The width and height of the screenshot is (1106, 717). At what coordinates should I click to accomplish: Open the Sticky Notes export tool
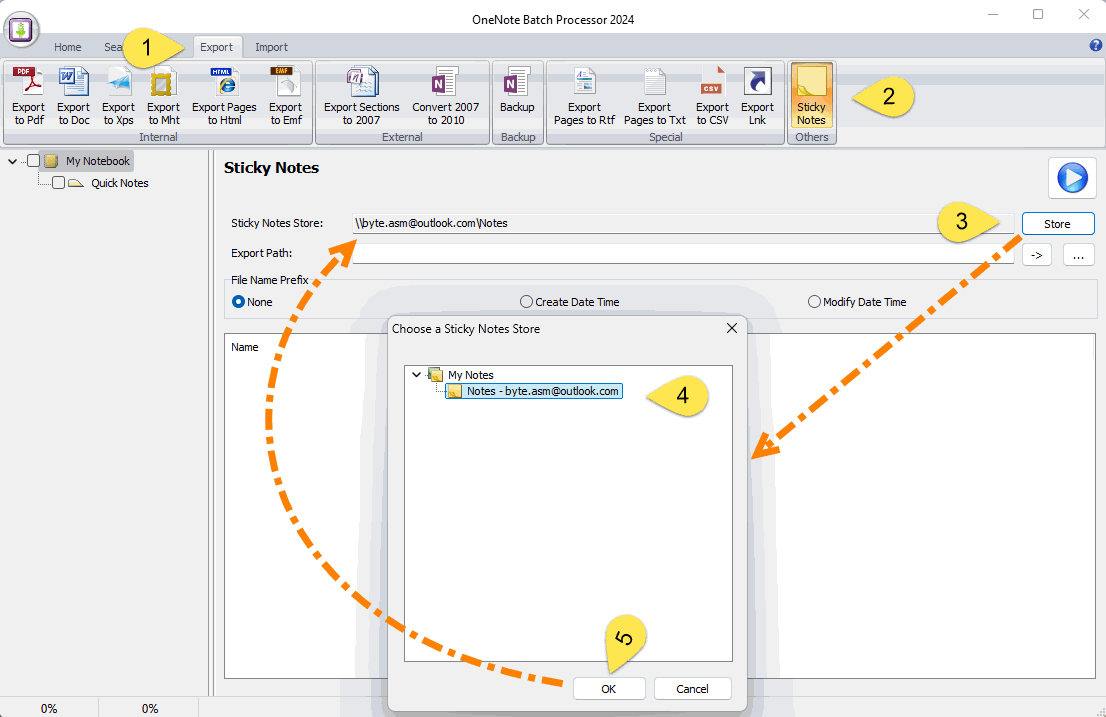(x=811, y=95)
